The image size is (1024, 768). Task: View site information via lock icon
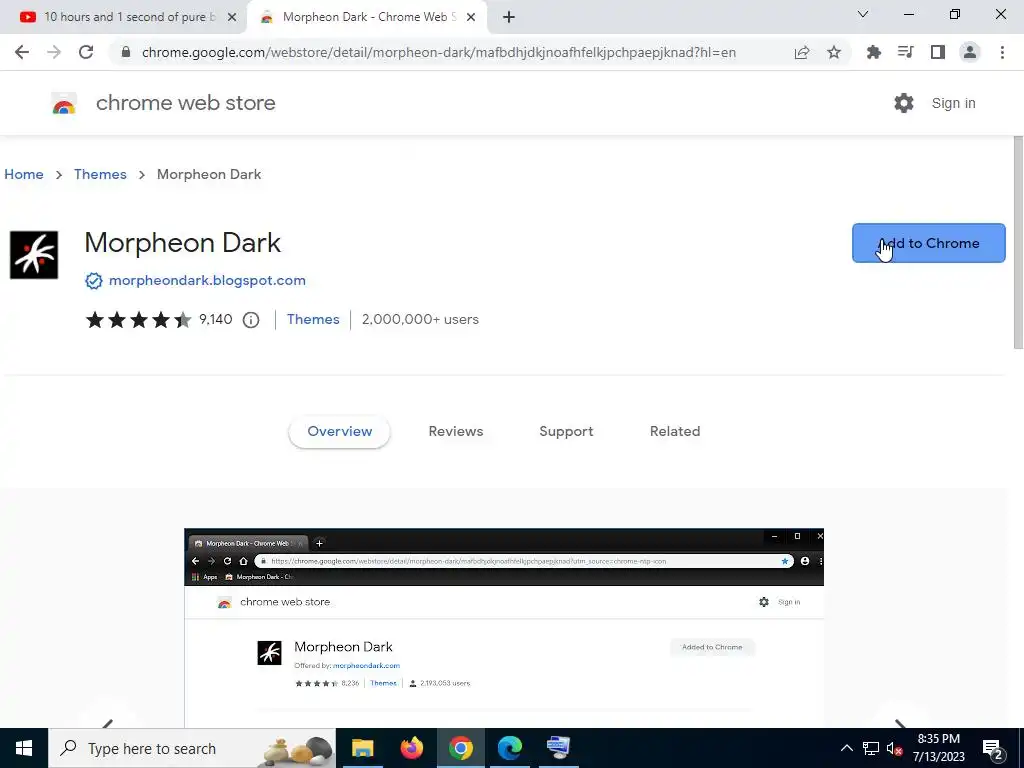pos(126,52)
